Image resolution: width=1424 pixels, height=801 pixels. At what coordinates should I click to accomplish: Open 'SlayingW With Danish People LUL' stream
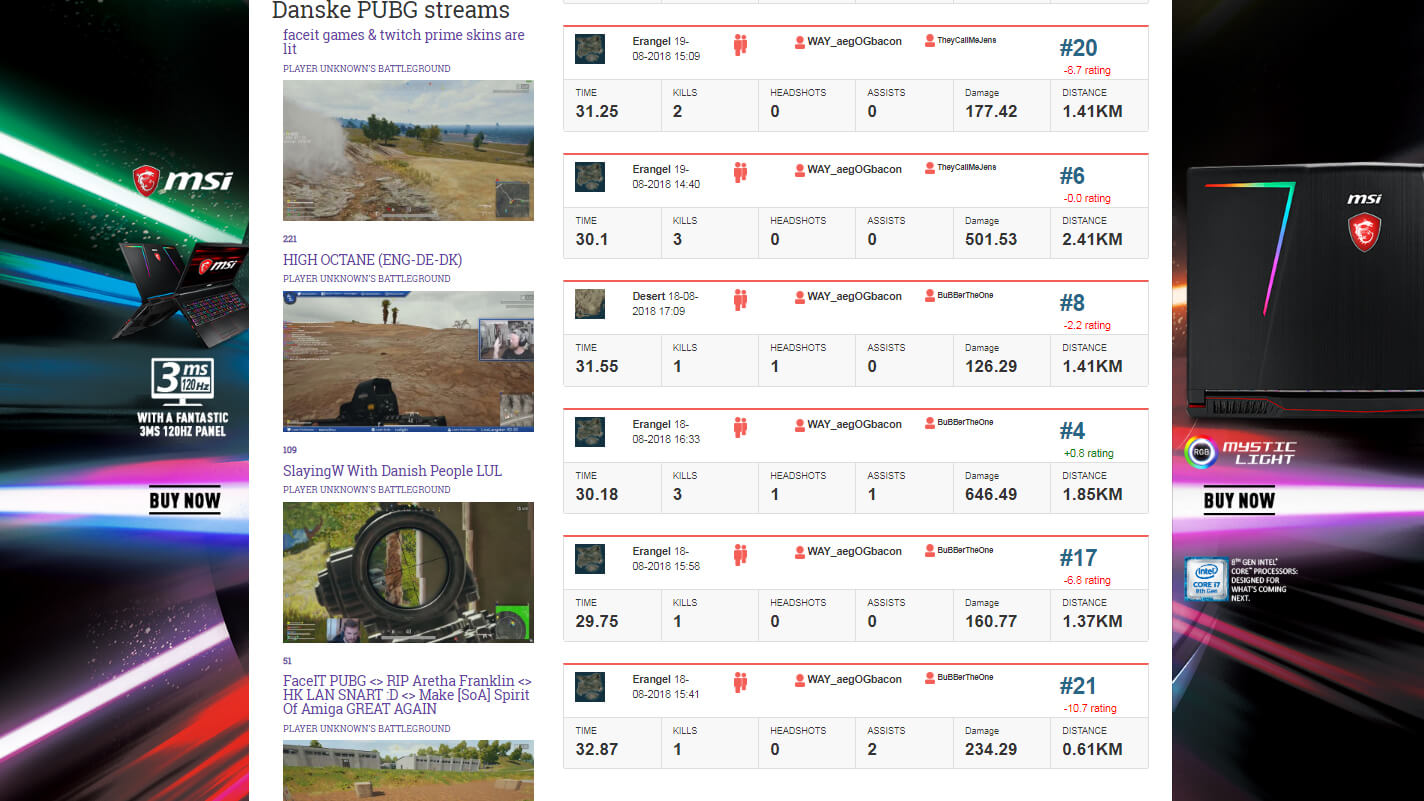[x=392, y=471]
